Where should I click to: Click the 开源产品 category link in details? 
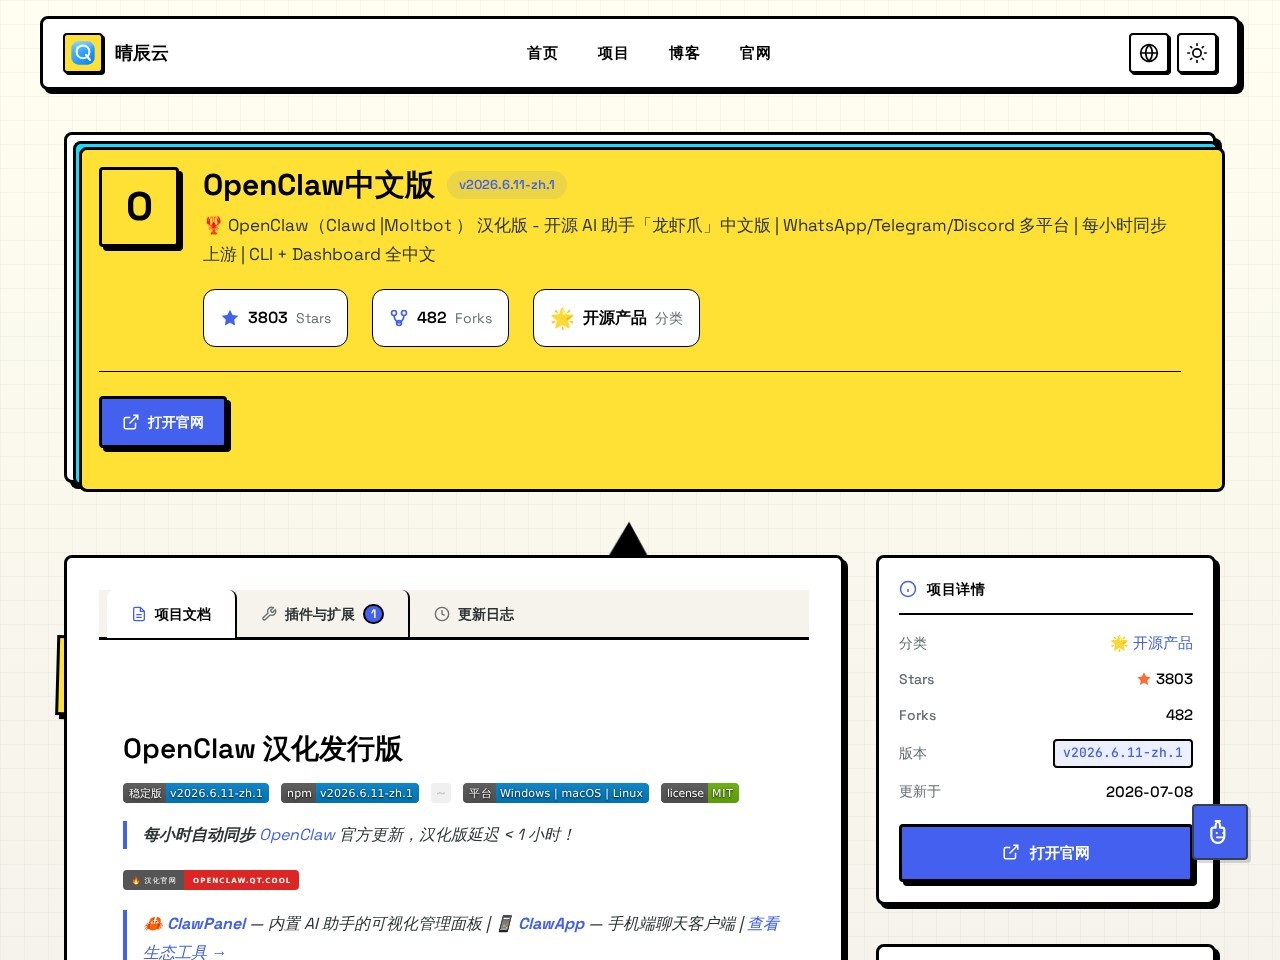point(1151,643)
